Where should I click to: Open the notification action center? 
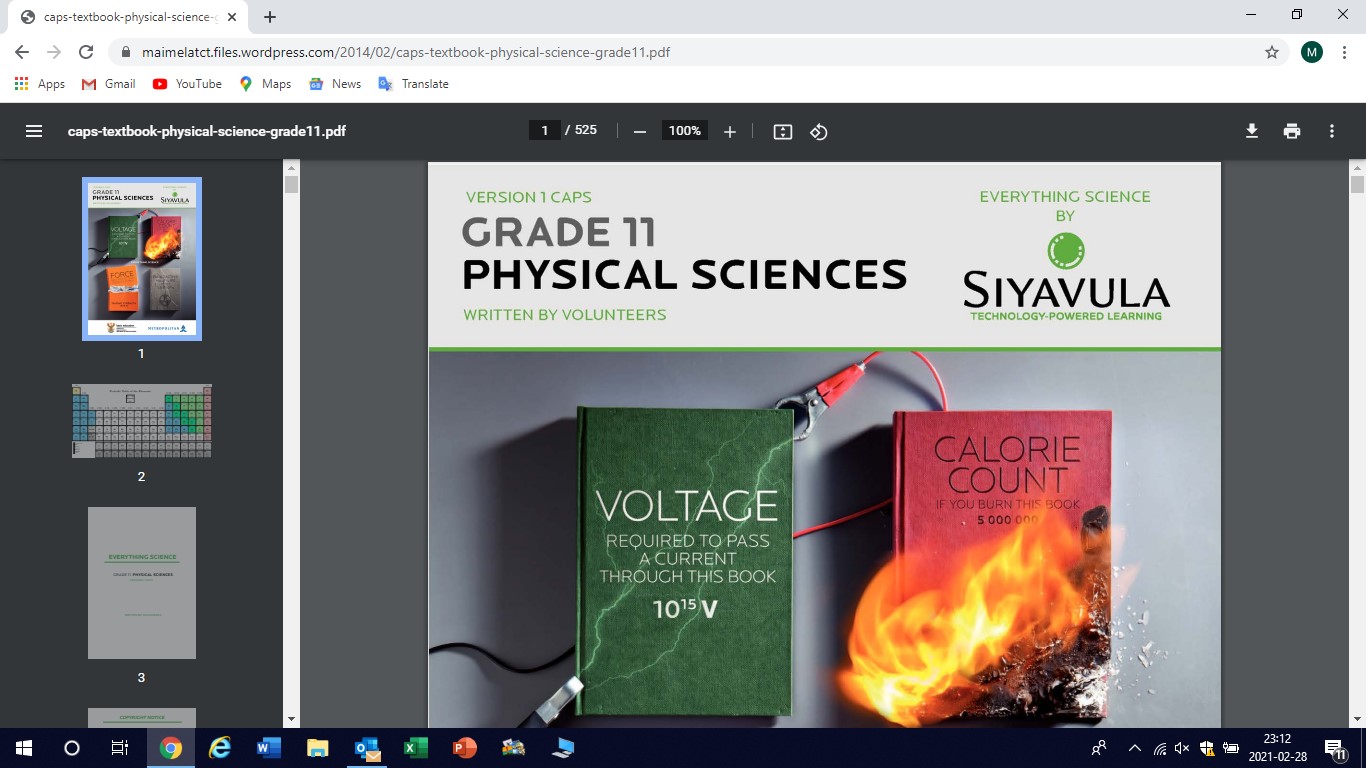click(1334, 748)
